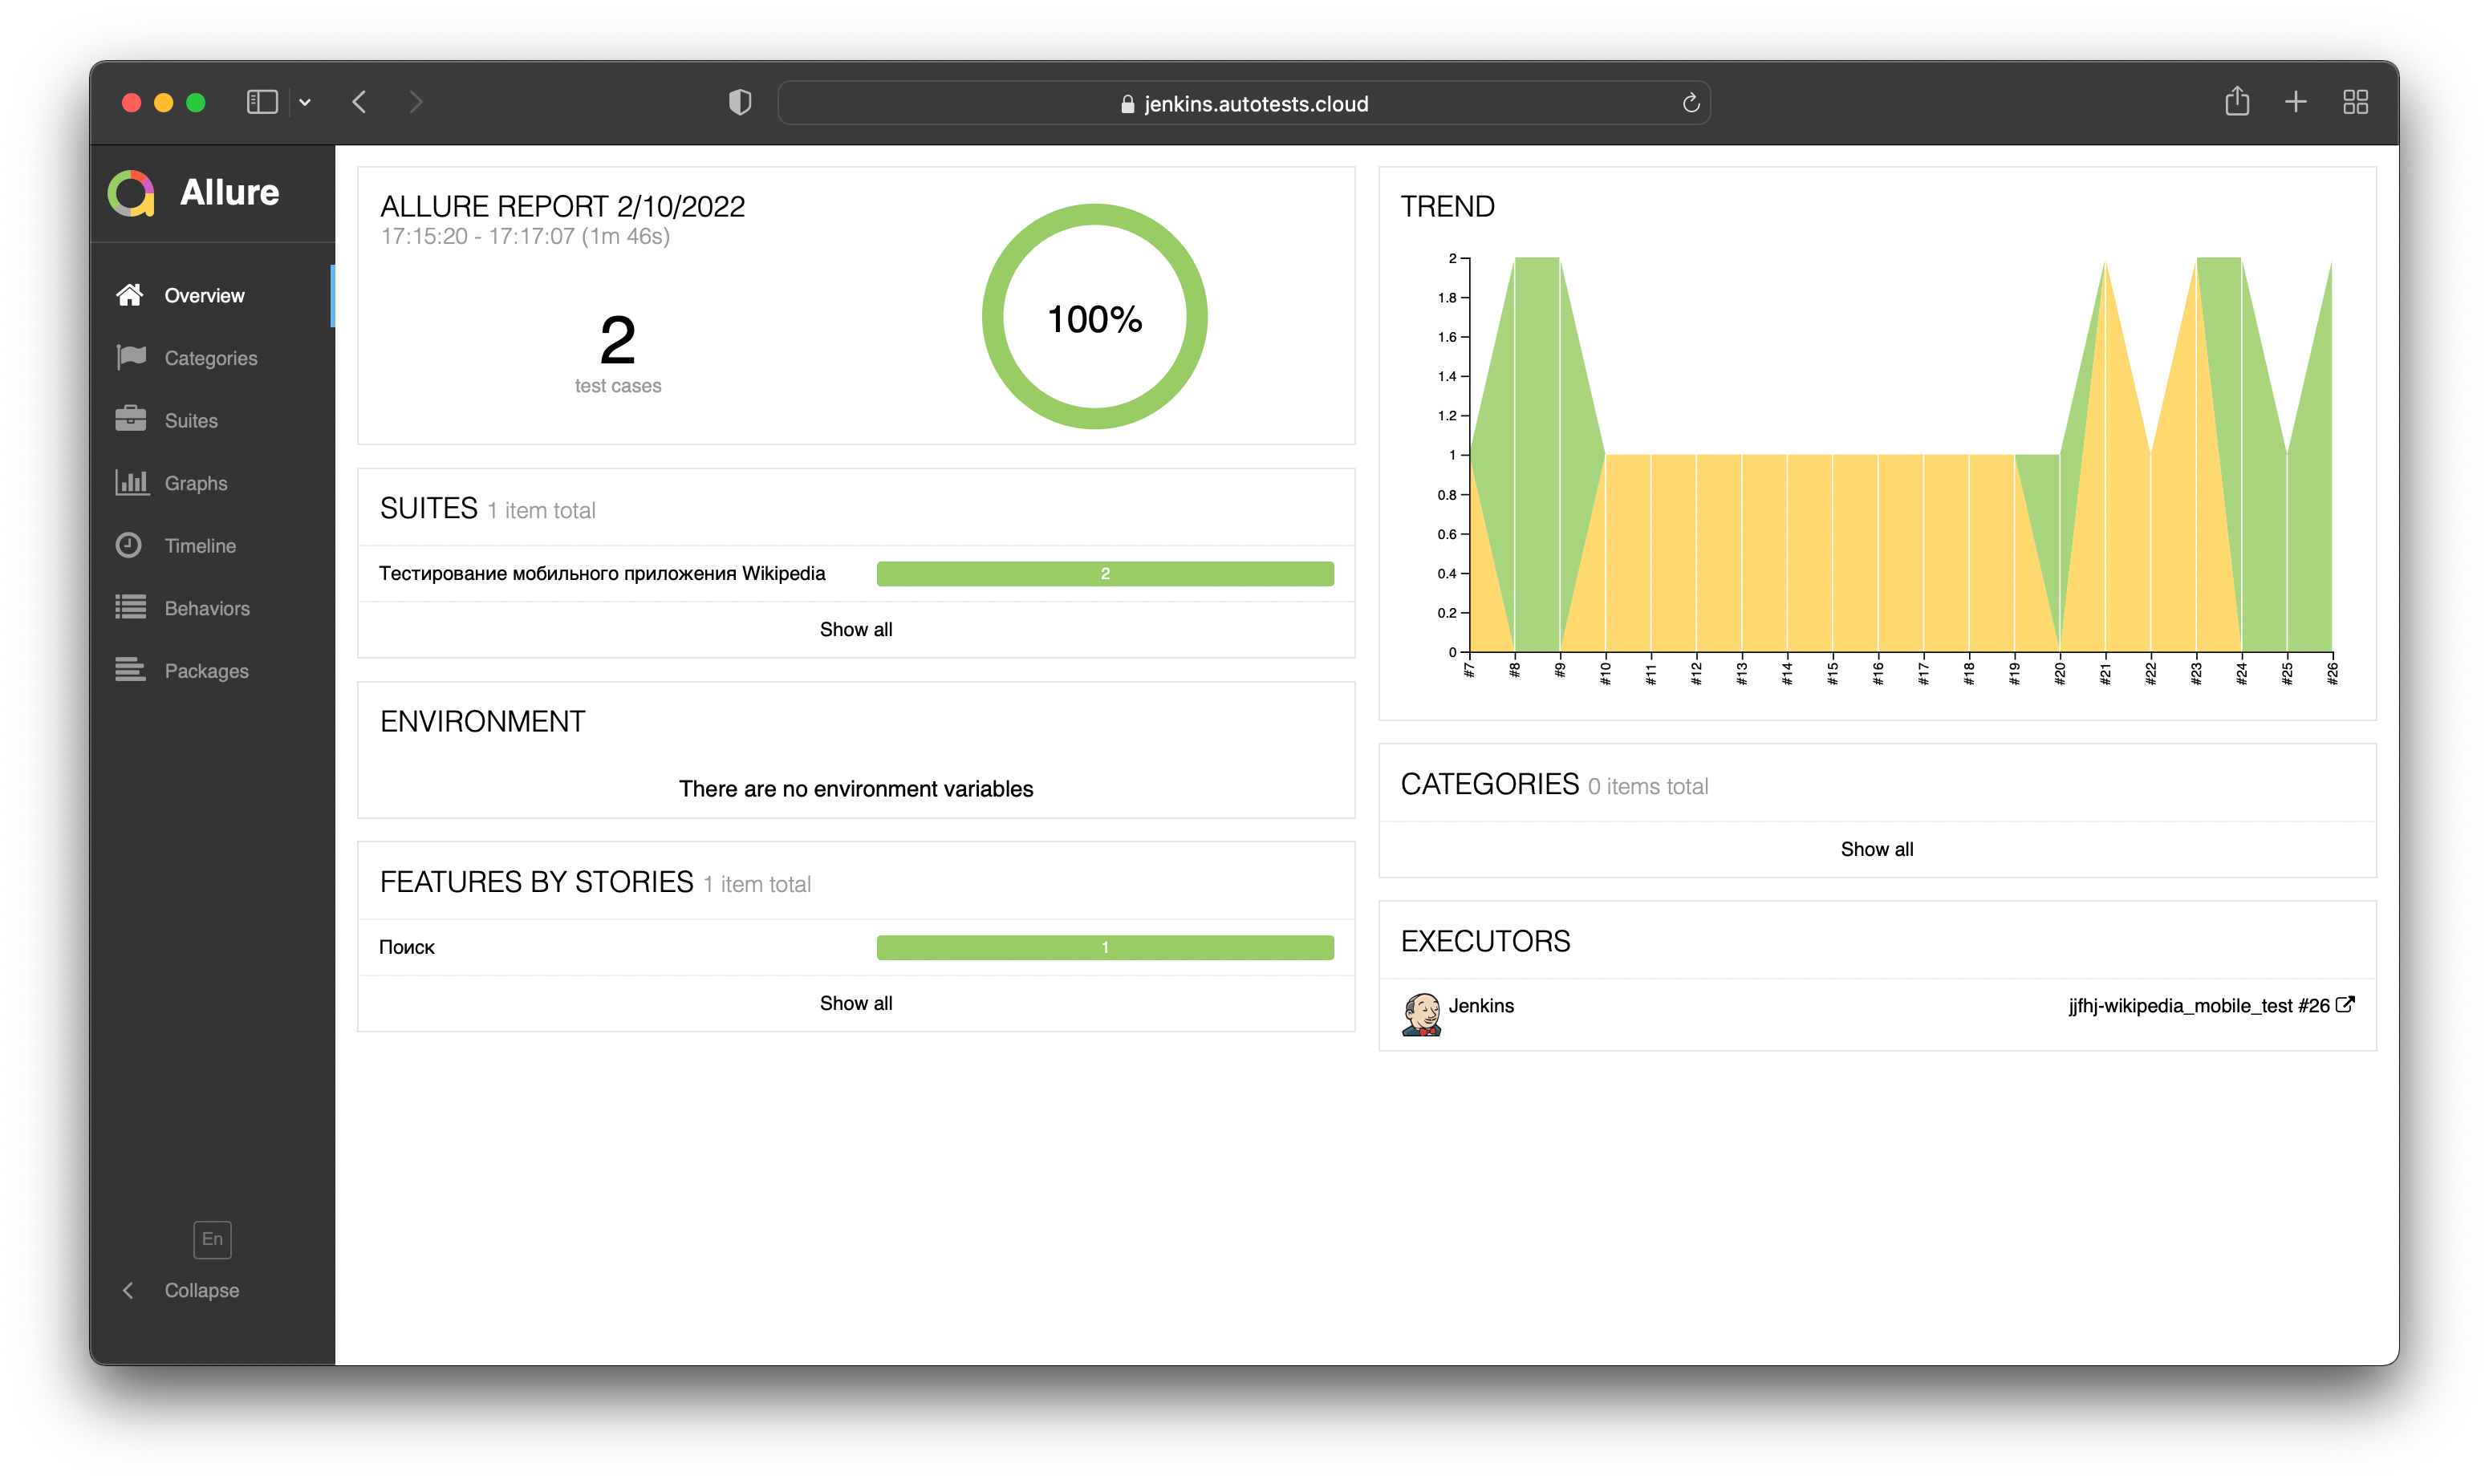Click the Allure logo icon
The image size is (2489, 1484).
(132, 193)
